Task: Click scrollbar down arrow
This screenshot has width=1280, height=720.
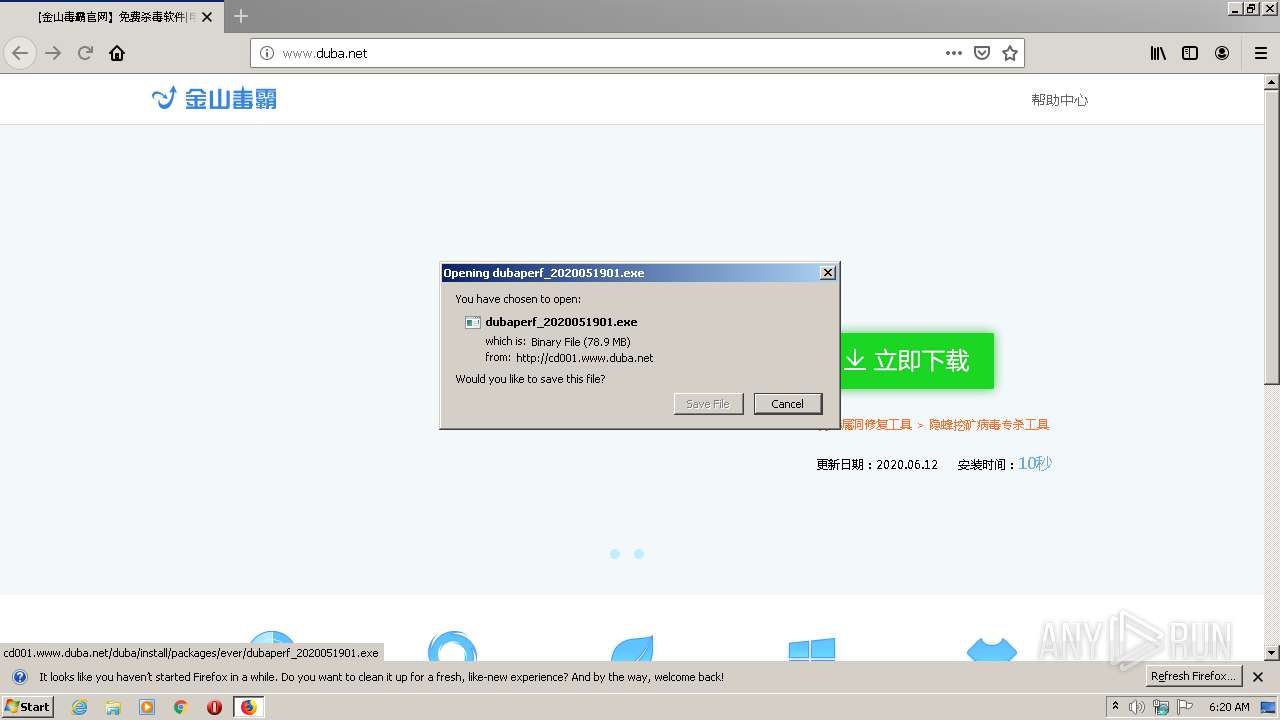Action: [1272, 653]
